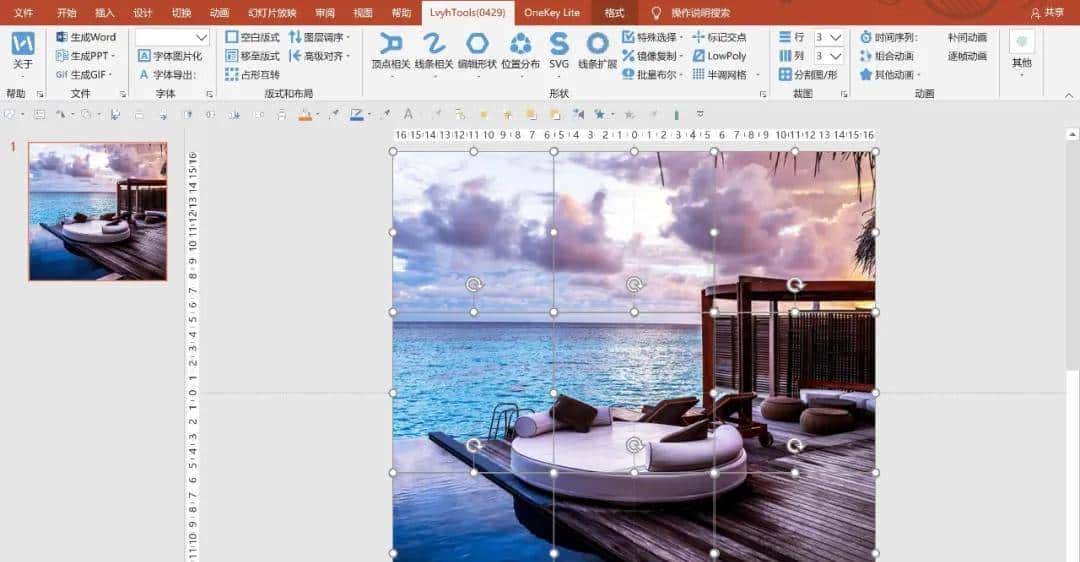Switch to the OneKey Lite tab
The image size is (1080, 562).
(551, 13)
